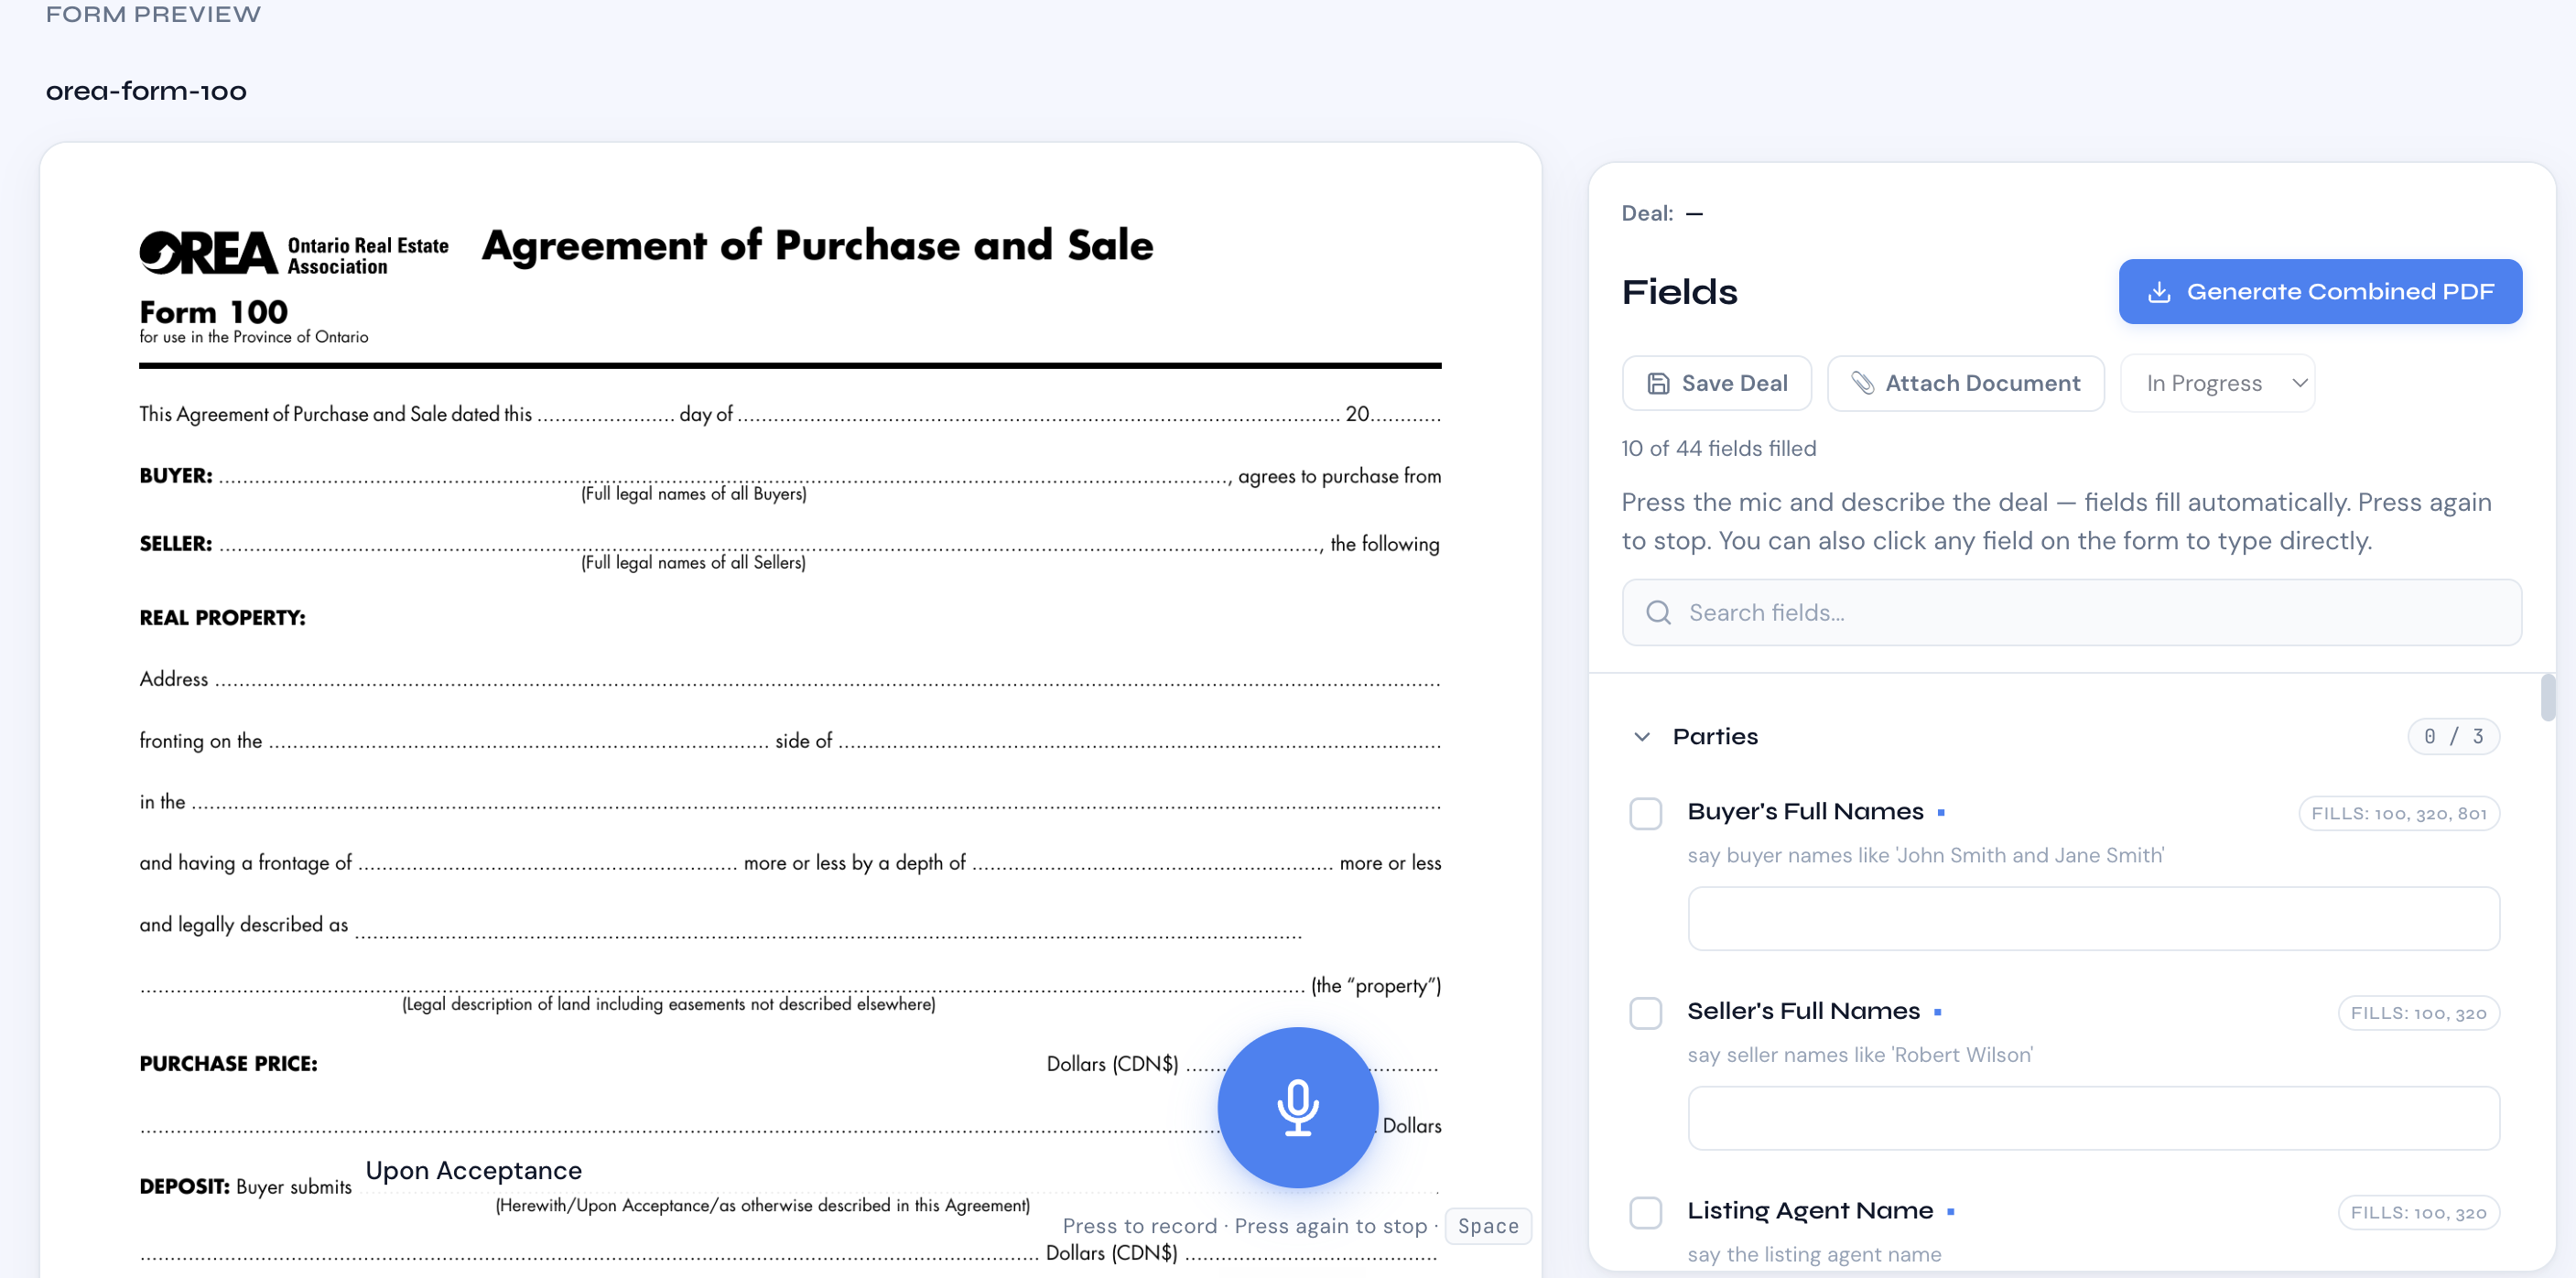Click the 'Buyer's Full Names' label

1805,811
